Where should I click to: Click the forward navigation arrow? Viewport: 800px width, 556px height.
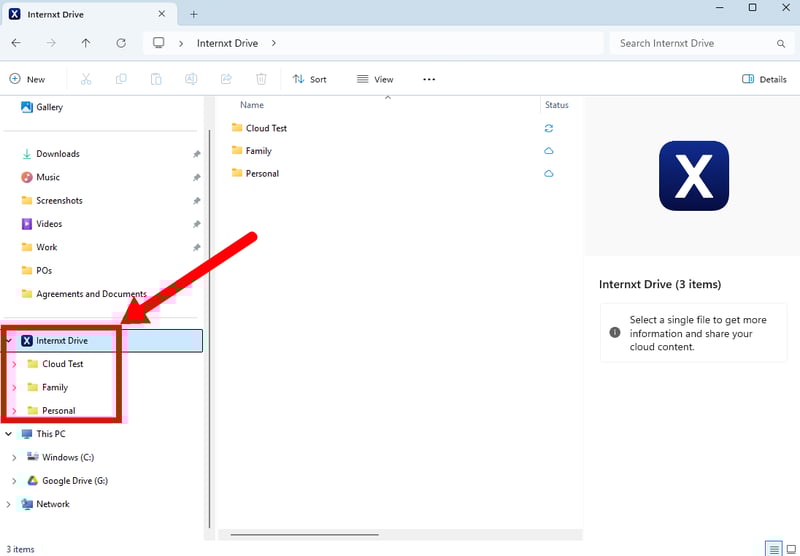[51, 43]
